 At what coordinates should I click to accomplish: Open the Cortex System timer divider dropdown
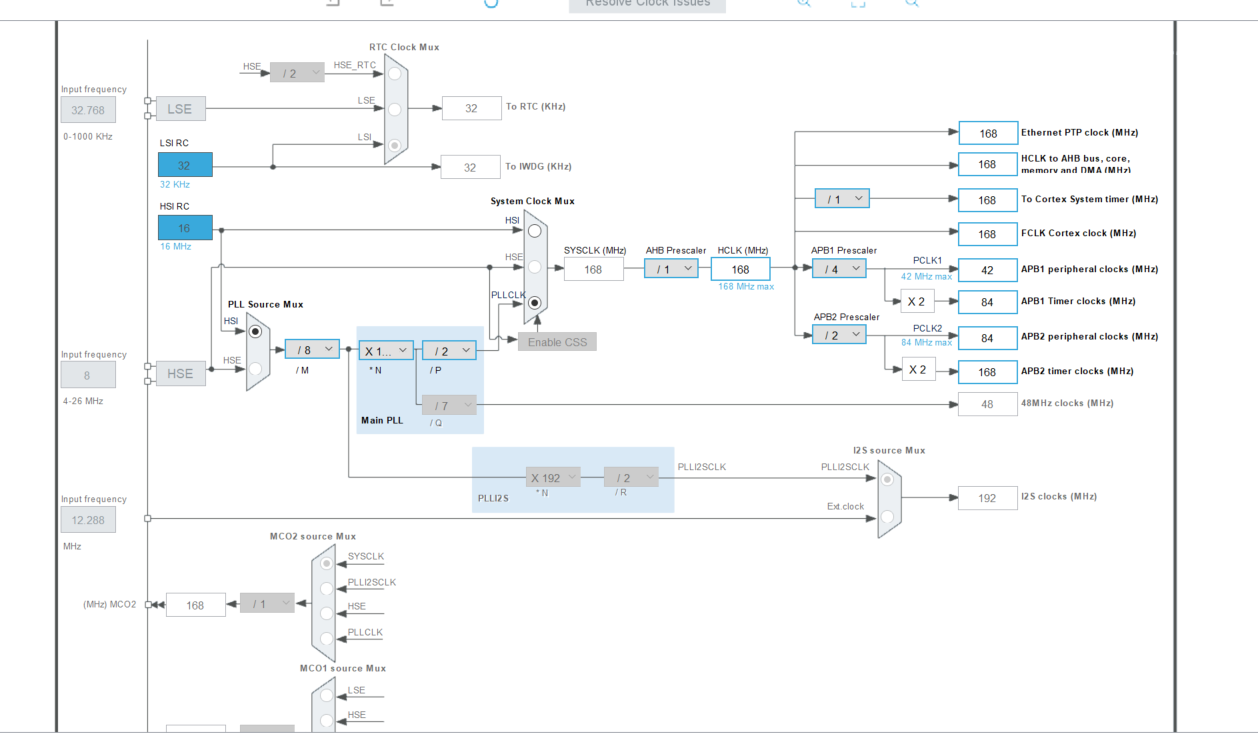pyautogui.click(x=842, y=198)
